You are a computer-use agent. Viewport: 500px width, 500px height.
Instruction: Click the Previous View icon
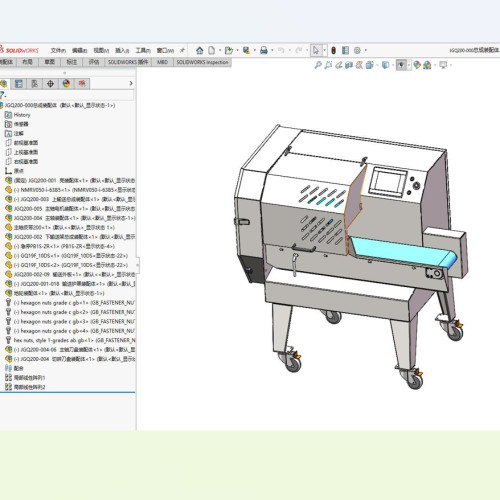tap(339, 65)
